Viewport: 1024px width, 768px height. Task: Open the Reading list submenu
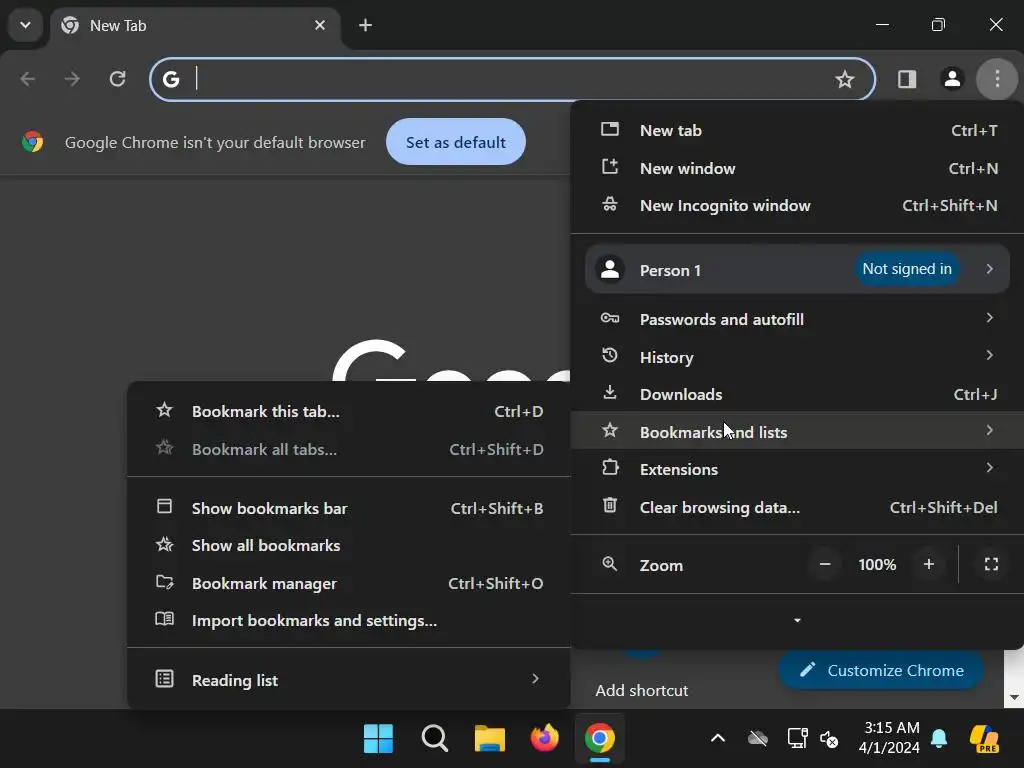click(x=349, y=680)
